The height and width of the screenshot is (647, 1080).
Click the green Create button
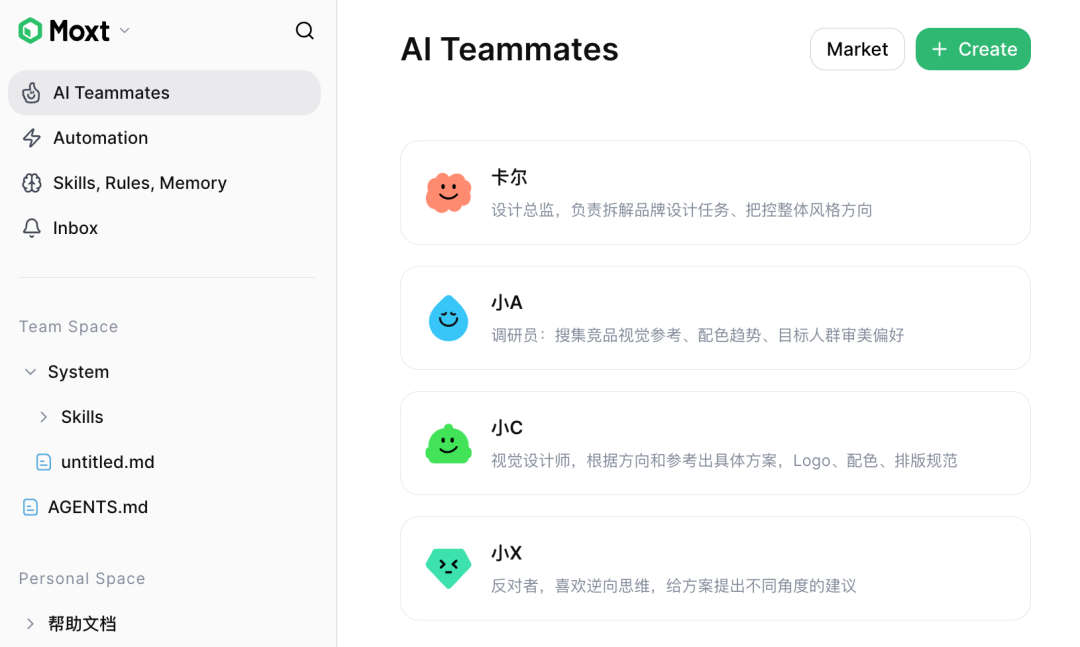(x=972, y=48)
